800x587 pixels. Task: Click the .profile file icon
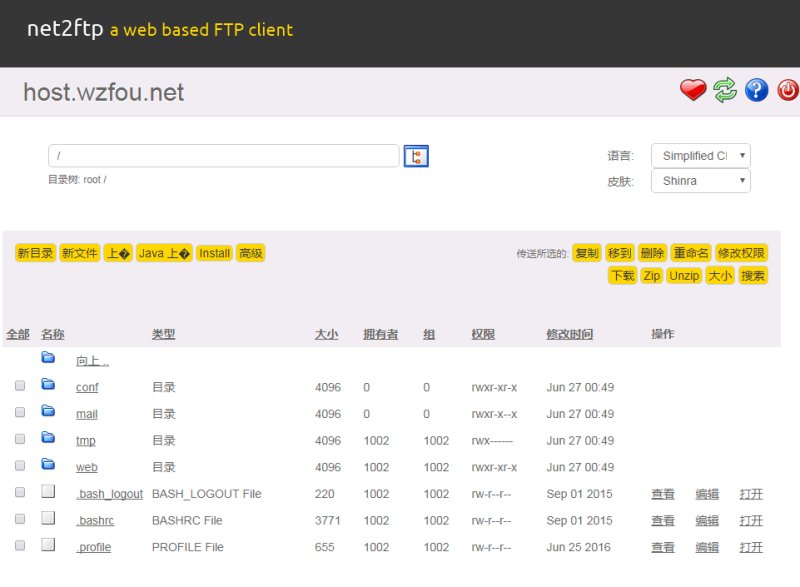pos(48,544)
